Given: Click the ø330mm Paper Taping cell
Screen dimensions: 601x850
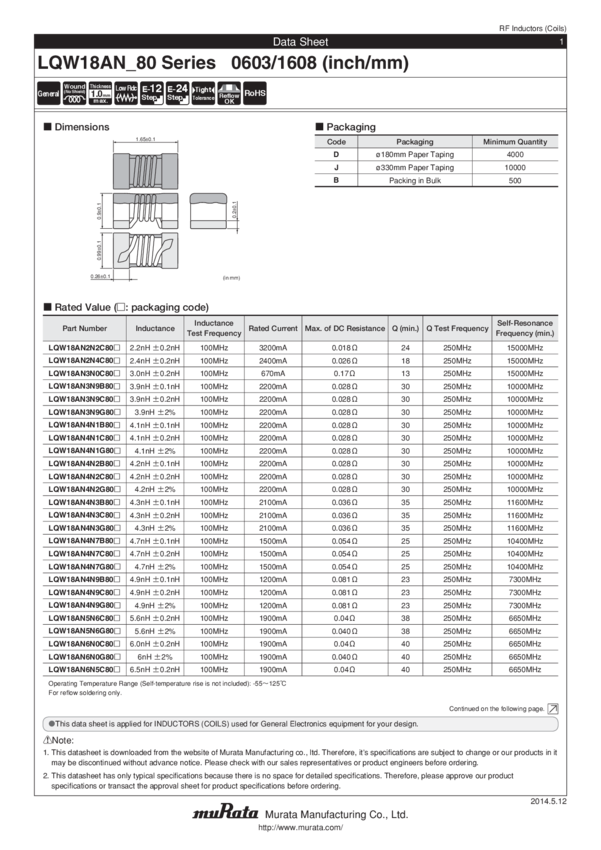Looking at the screenshot, I should tap(415, 168).
